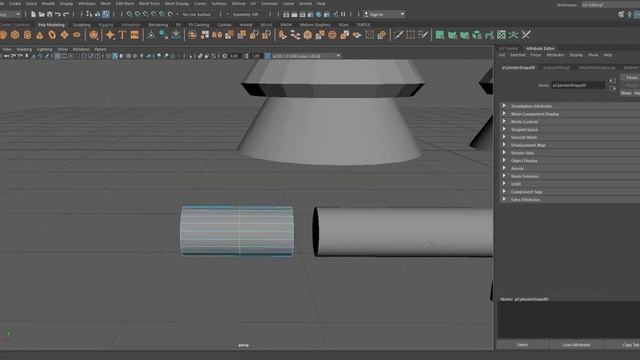Image resolution: width=640 pixels, height=360 pixels.
Task: Click the highlighted select-by-component mode icon
Action: (x=106, y=14)
